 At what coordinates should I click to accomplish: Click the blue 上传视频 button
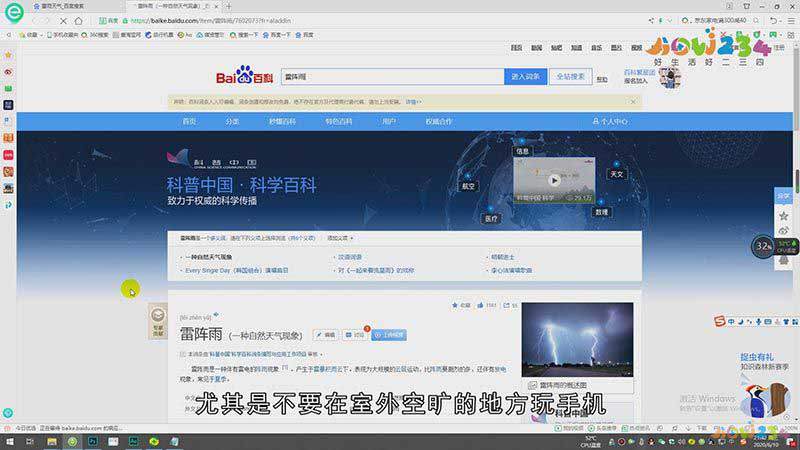pyautogui.click(x=389, y=335)
